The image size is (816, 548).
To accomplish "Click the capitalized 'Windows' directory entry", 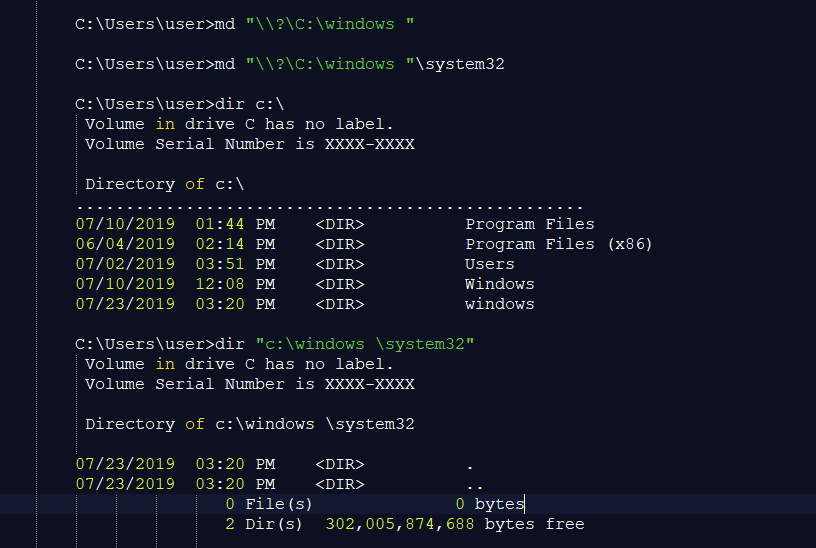I will (500, 284).
